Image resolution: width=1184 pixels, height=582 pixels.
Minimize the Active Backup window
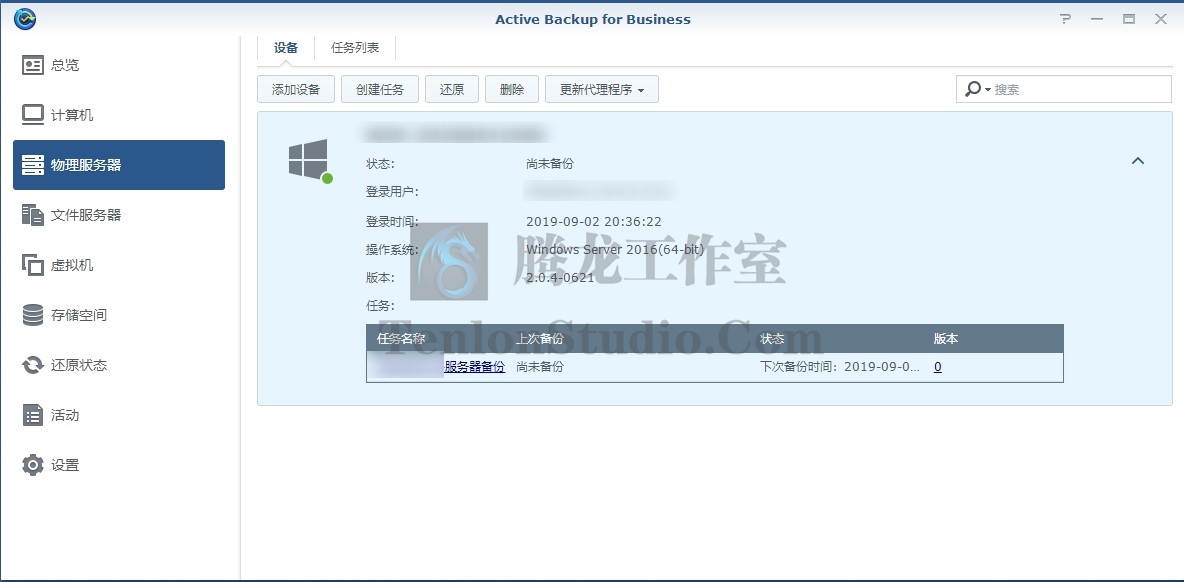[1097, 20]
